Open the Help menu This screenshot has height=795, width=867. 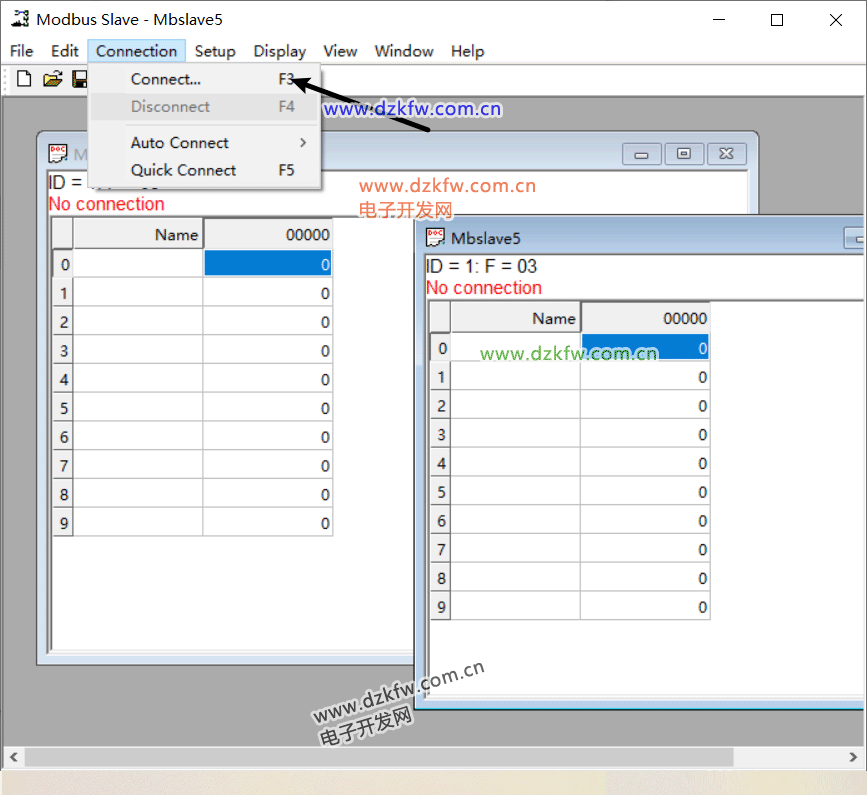467,51
